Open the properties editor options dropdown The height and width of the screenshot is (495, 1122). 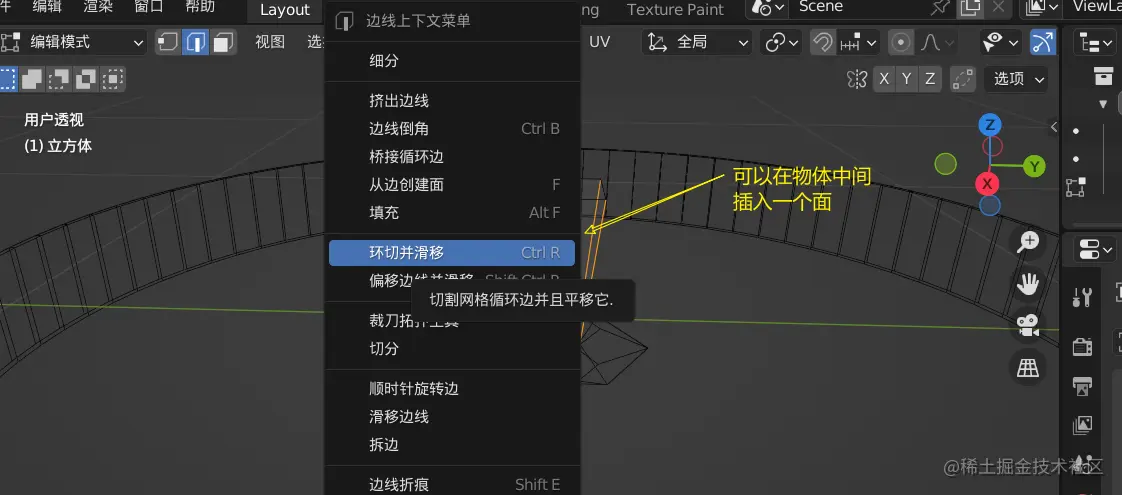[x=1096, y=250]
